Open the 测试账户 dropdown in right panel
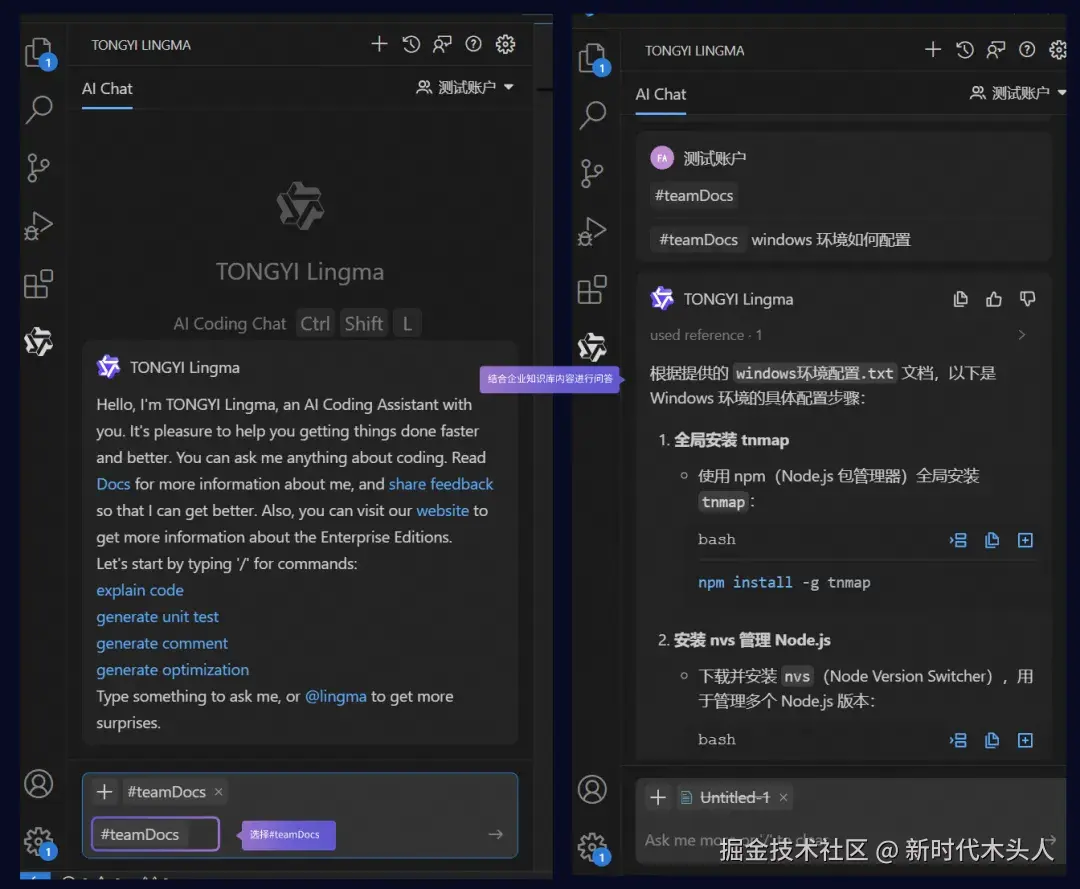 [x=1018, y=93]
